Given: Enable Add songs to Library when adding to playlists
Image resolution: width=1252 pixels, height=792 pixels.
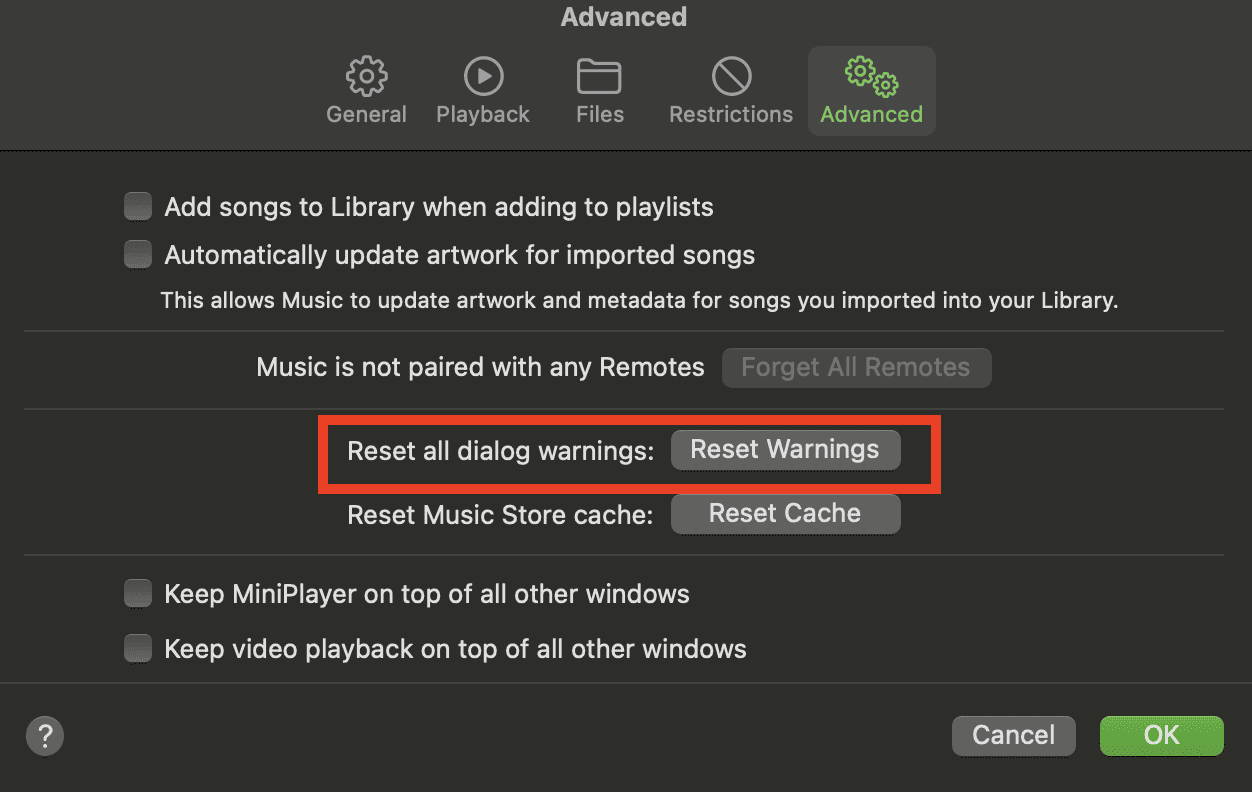Looking at the screenshot, I should [137, 207].
